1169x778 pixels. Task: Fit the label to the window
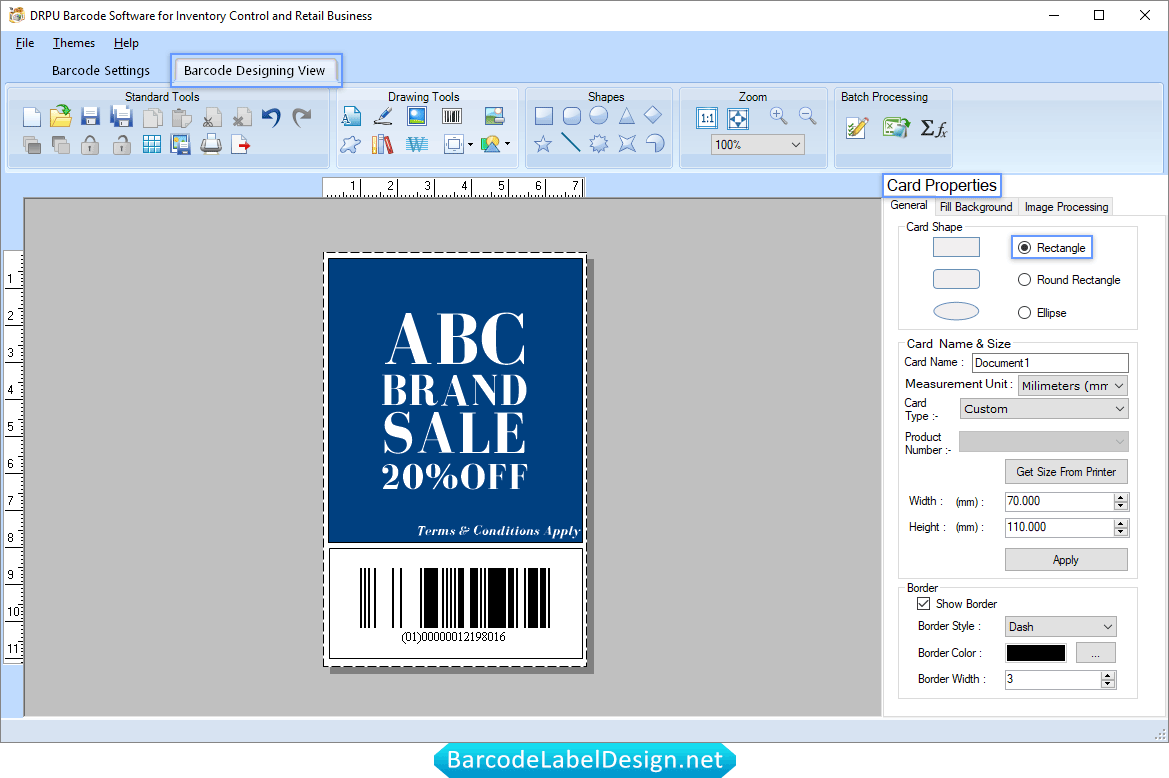tap(737, 118)
